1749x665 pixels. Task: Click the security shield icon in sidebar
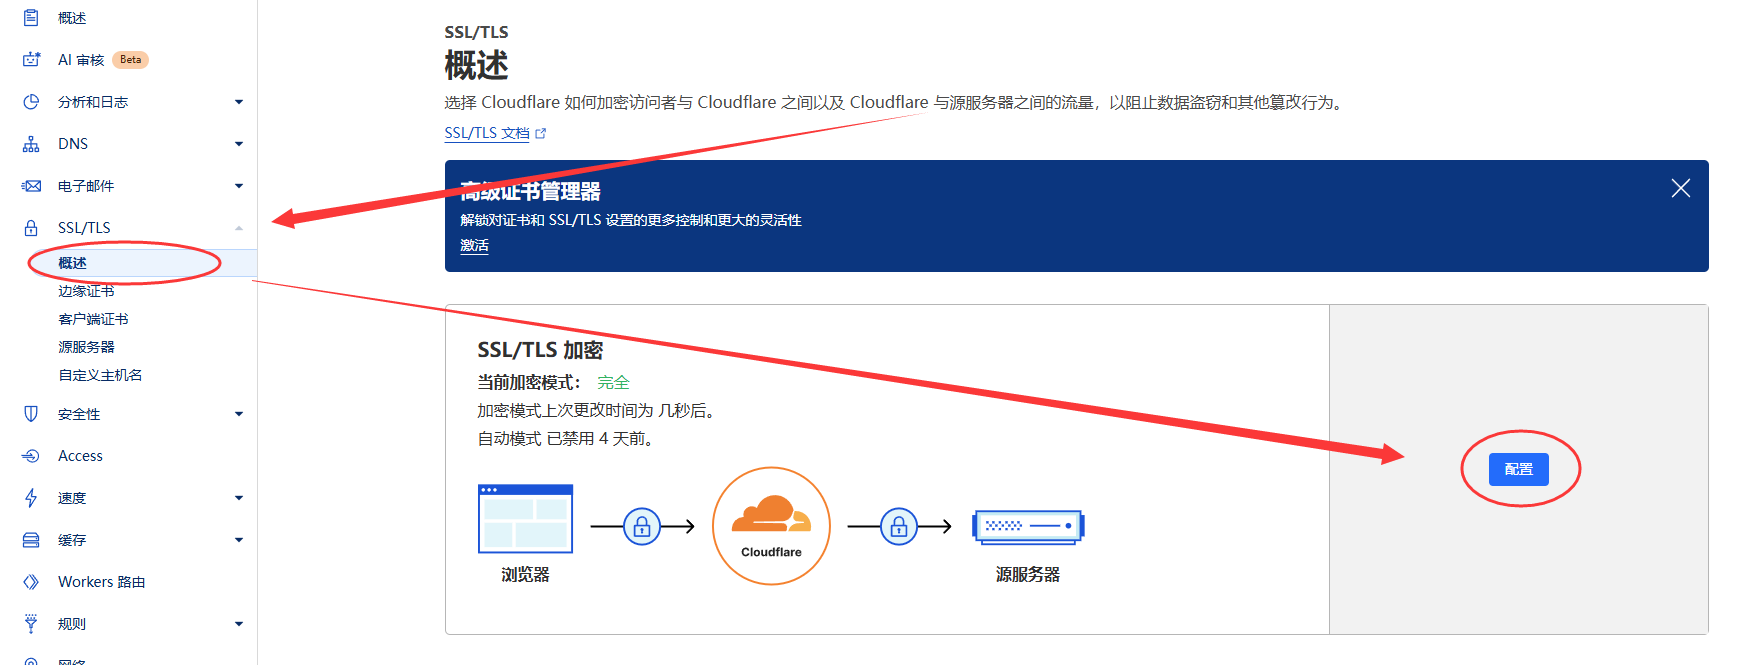pos(31,414)
